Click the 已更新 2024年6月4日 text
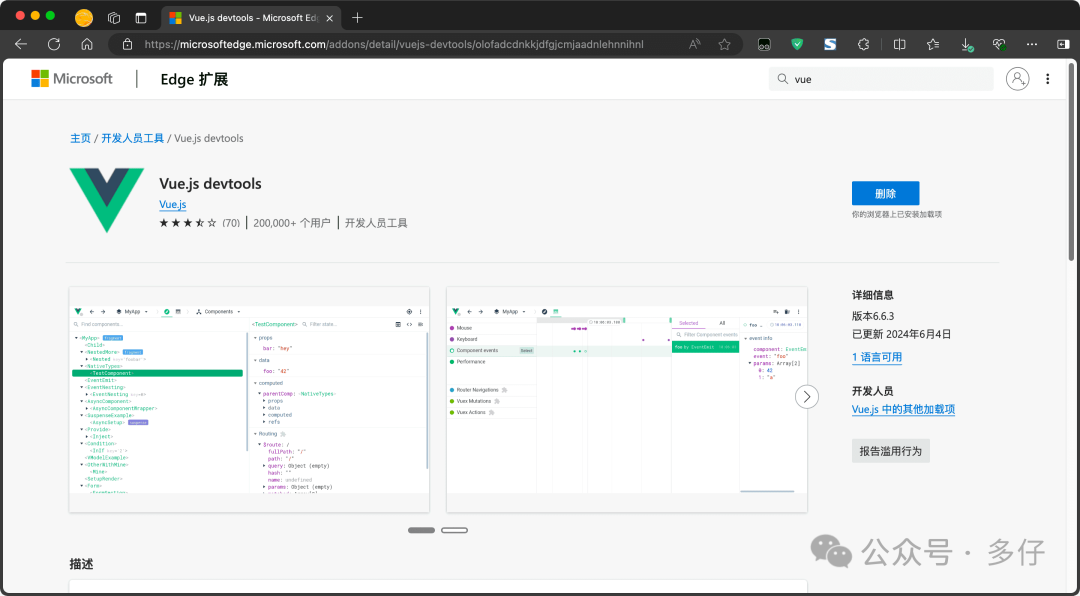 pos(902,334)
